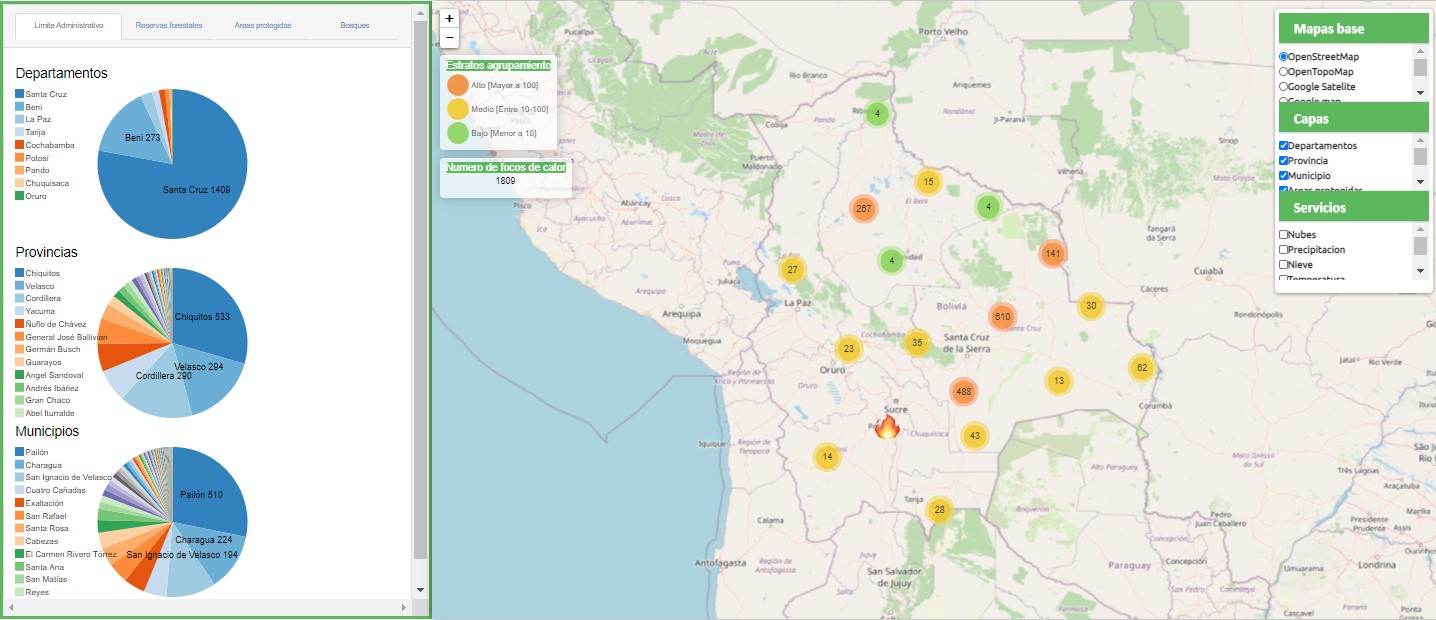Click the Santa Cruz legend color swatch
The height and width of the screenshot is (620, 1436).
pos(19,94)
